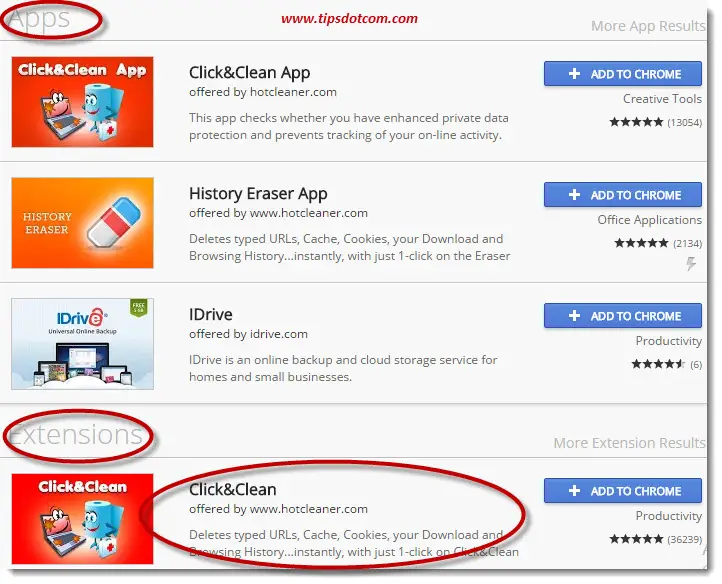This screenshot has height=584, width=722.
Task: Open the History Eraser App title
Action: click(x=258, y=193)
